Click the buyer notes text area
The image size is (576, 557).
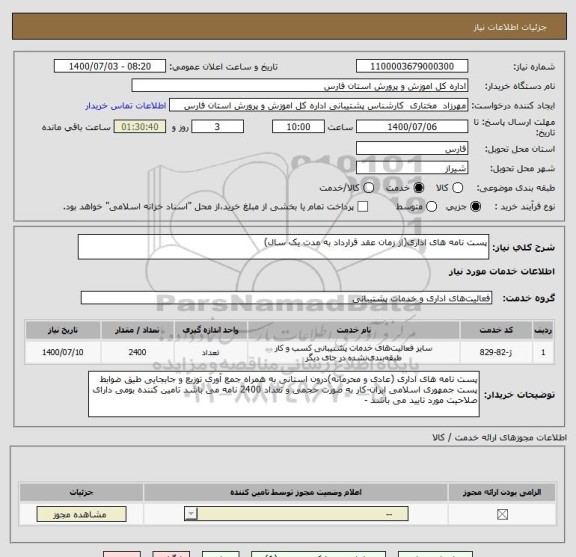pos(284,394)
